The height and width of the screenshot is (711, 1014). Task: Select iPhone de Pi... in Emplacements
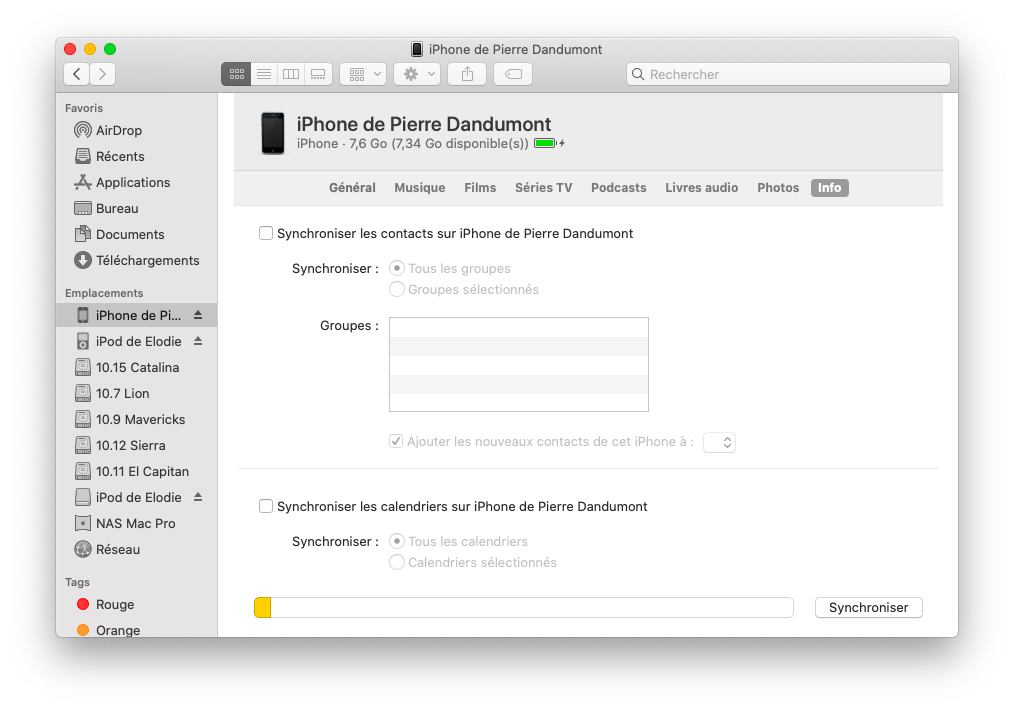(136, 315)
